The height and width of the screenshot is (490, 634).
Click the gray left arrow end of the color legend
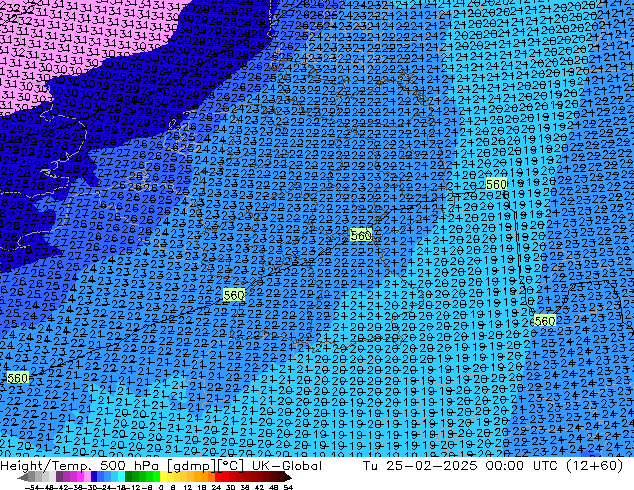click(x=23, y=478)
